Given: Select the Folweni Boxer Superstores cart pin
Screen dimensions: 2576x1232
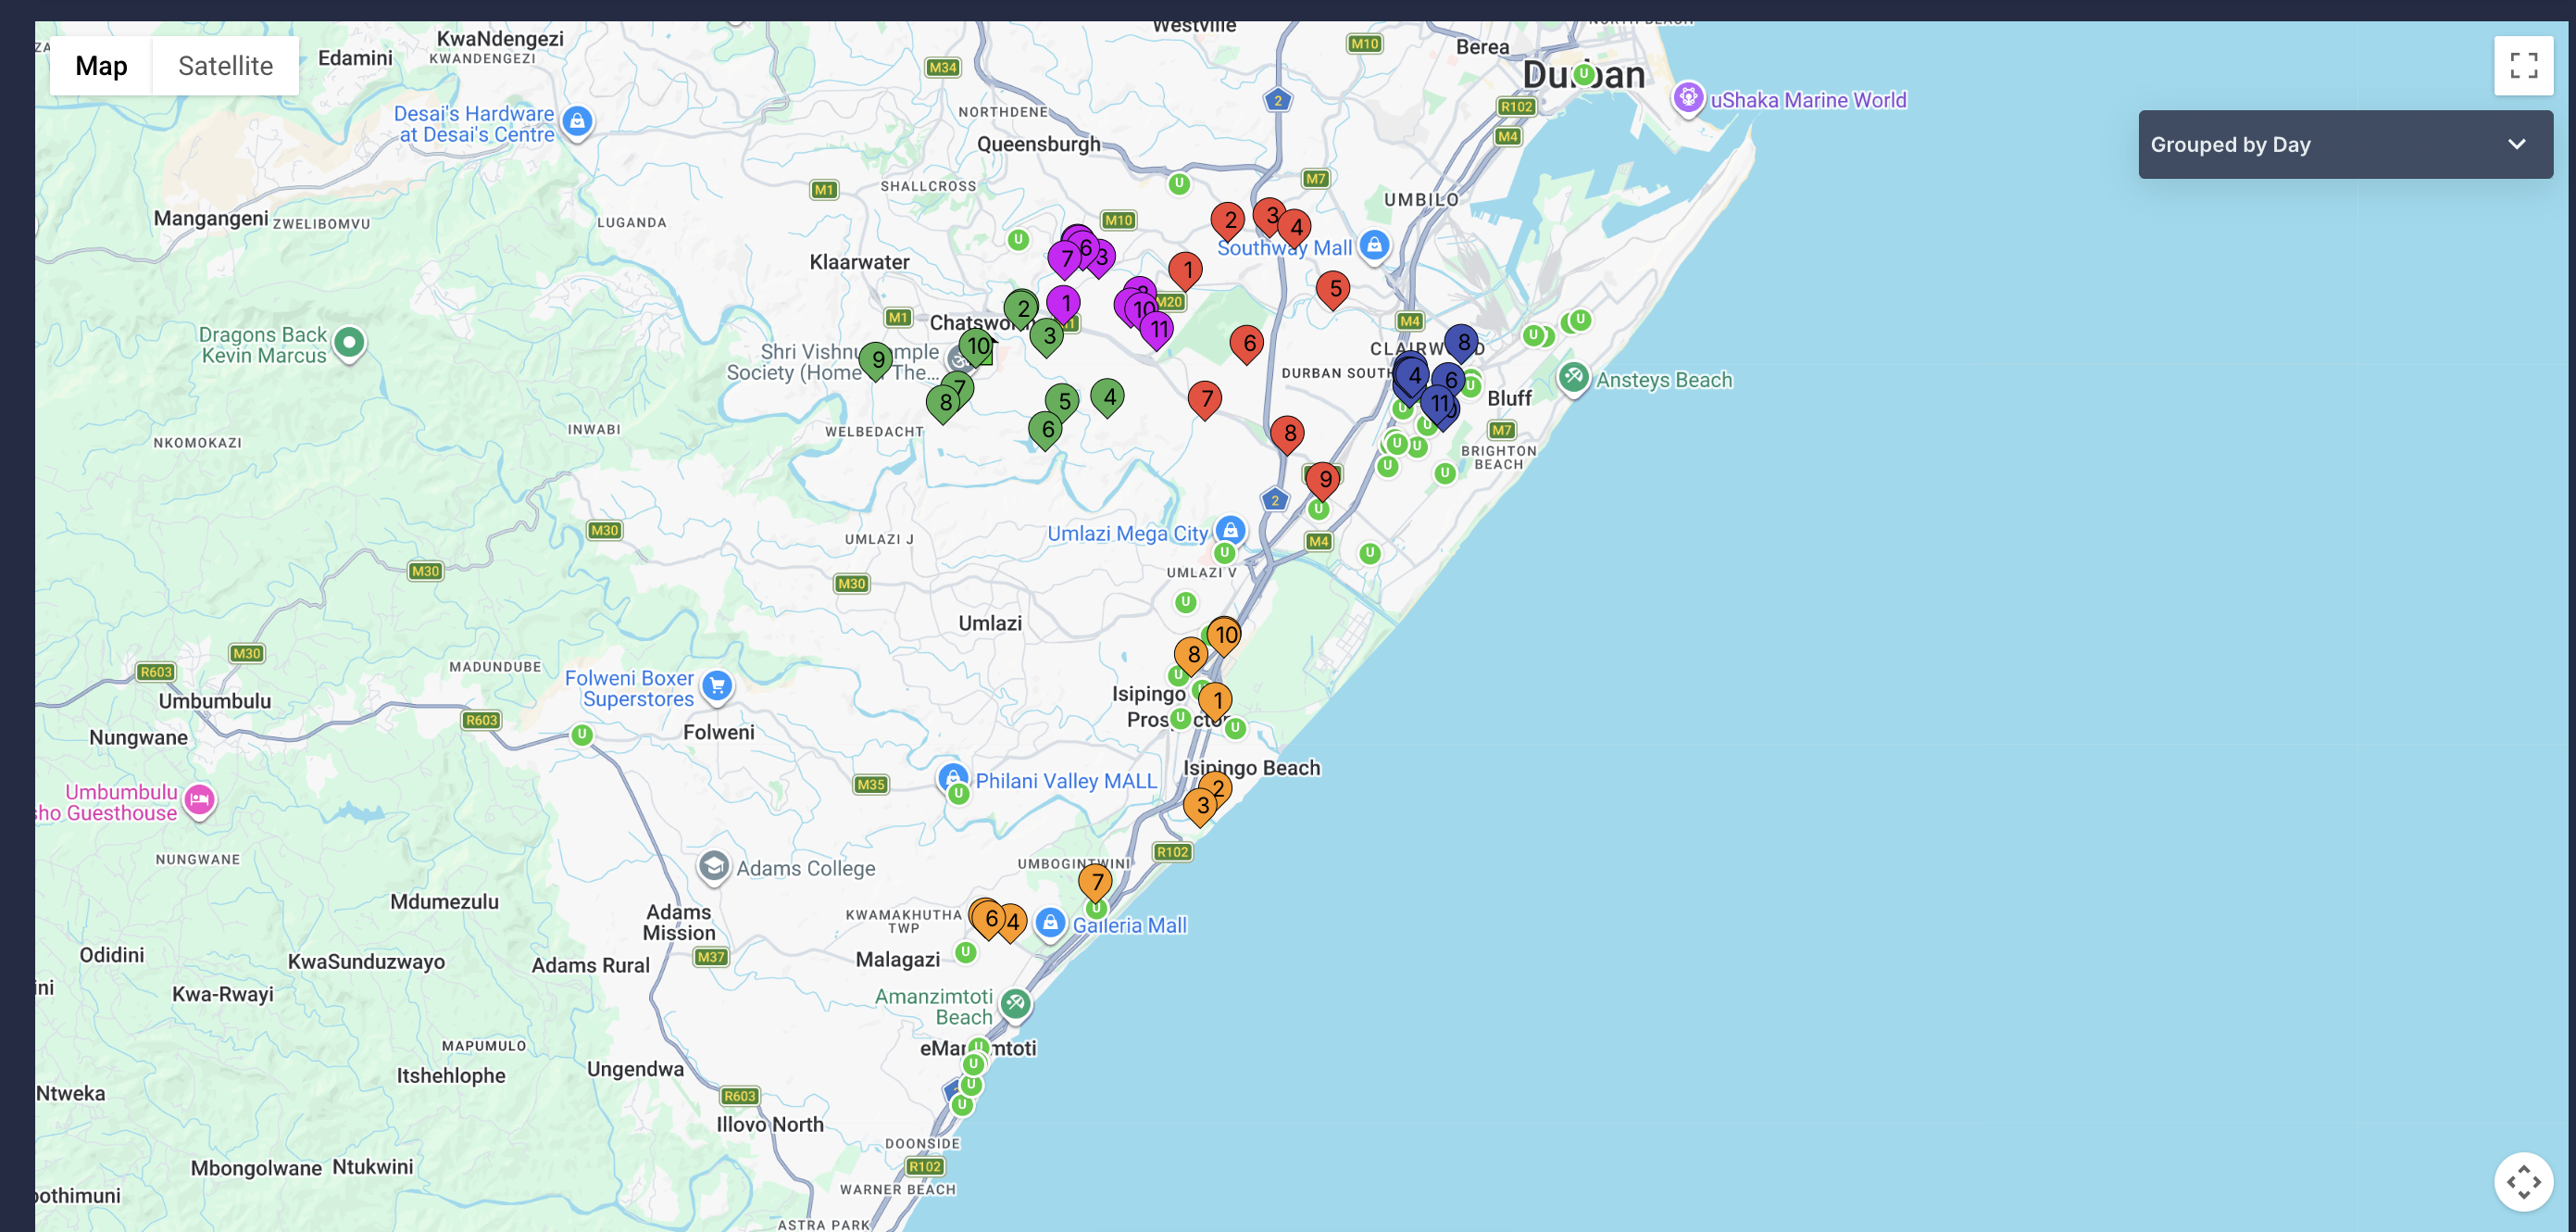Looking at the screenshot, I should [717, 686].
